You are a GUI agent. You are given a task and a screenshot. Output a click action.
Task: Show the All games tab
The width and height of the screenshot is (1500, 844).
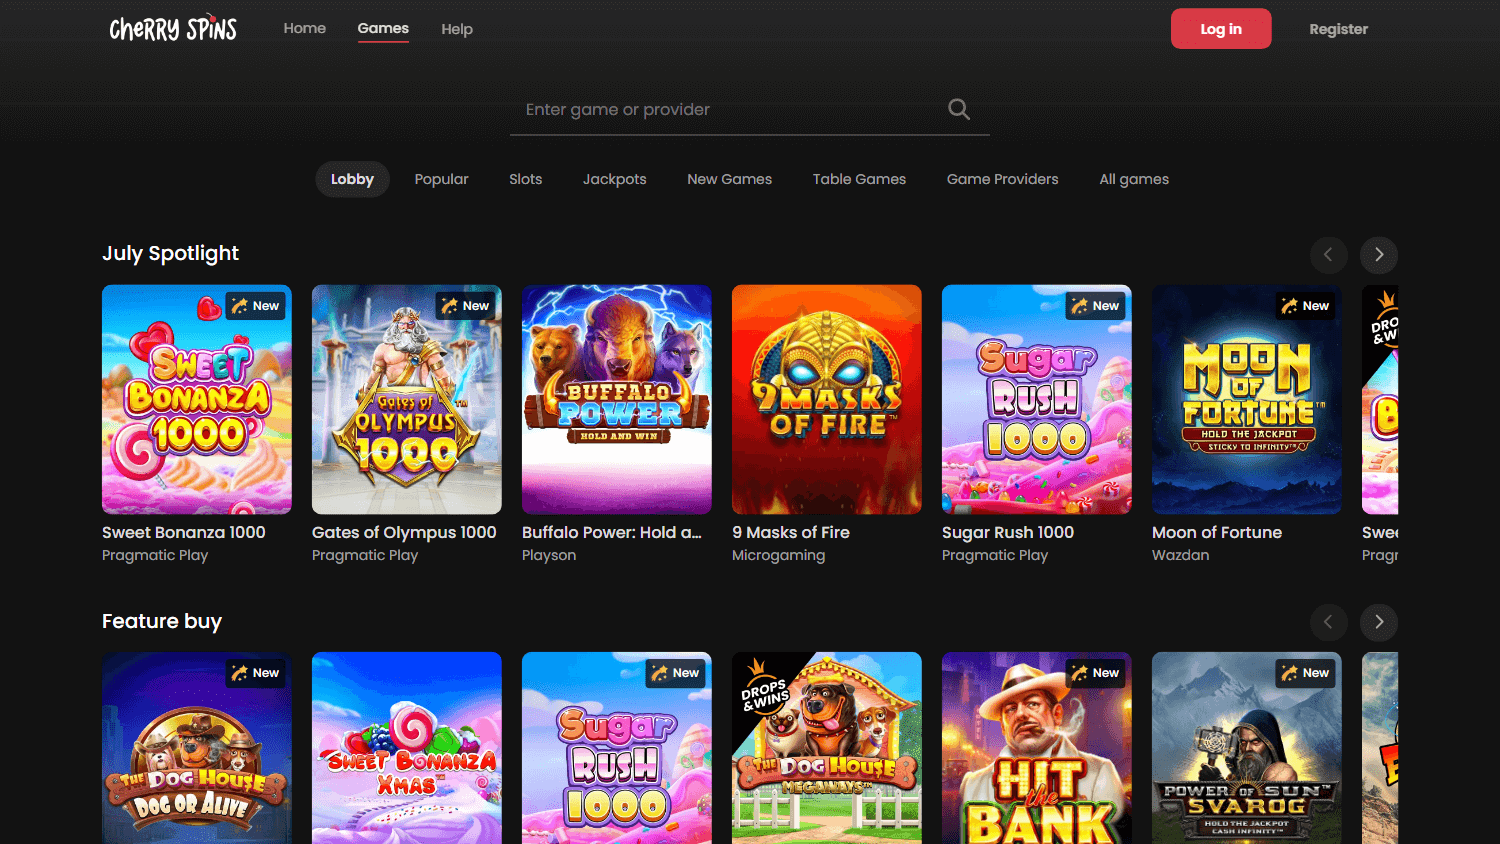point(1134,180)
